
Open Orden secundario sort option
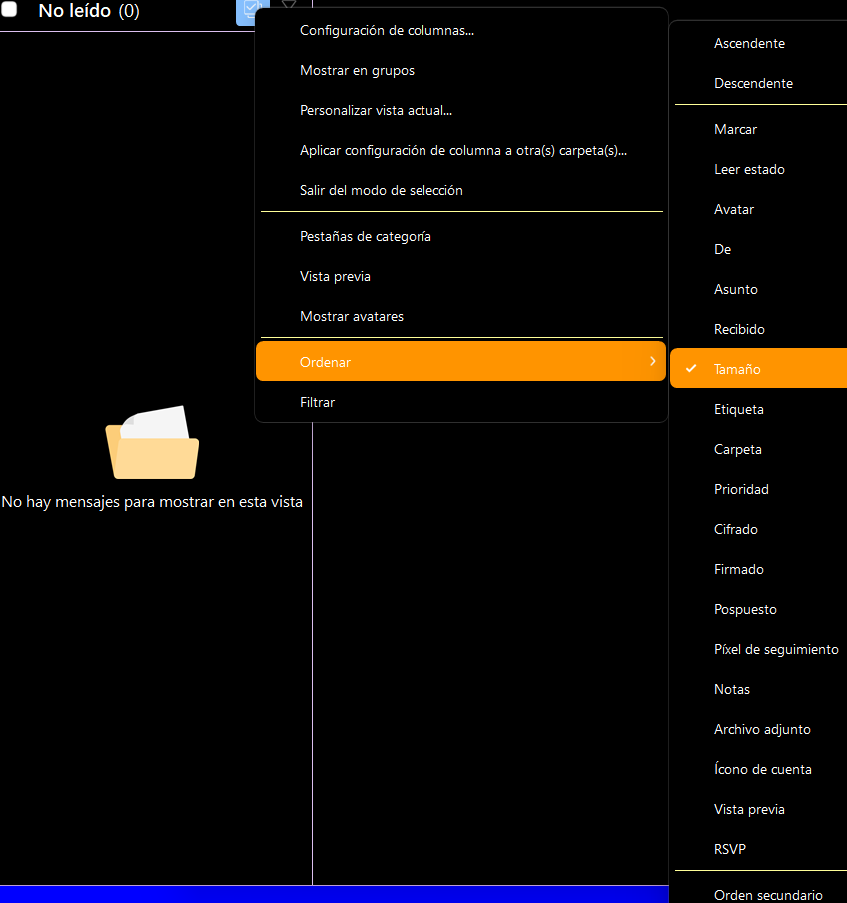pos(768,895)
